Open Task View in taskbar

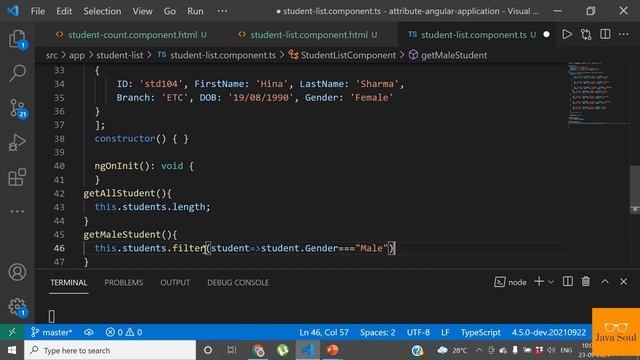point(232,350)
